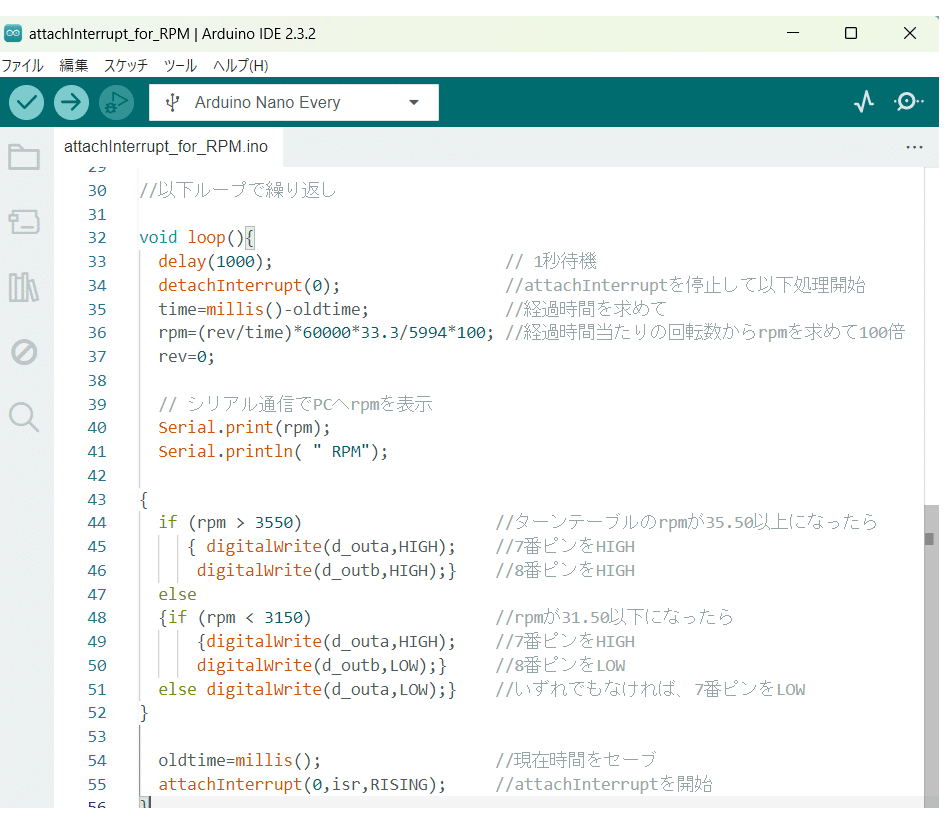Open the ヘルプ(H) menu
948x827 pixels.
point(241,65)
